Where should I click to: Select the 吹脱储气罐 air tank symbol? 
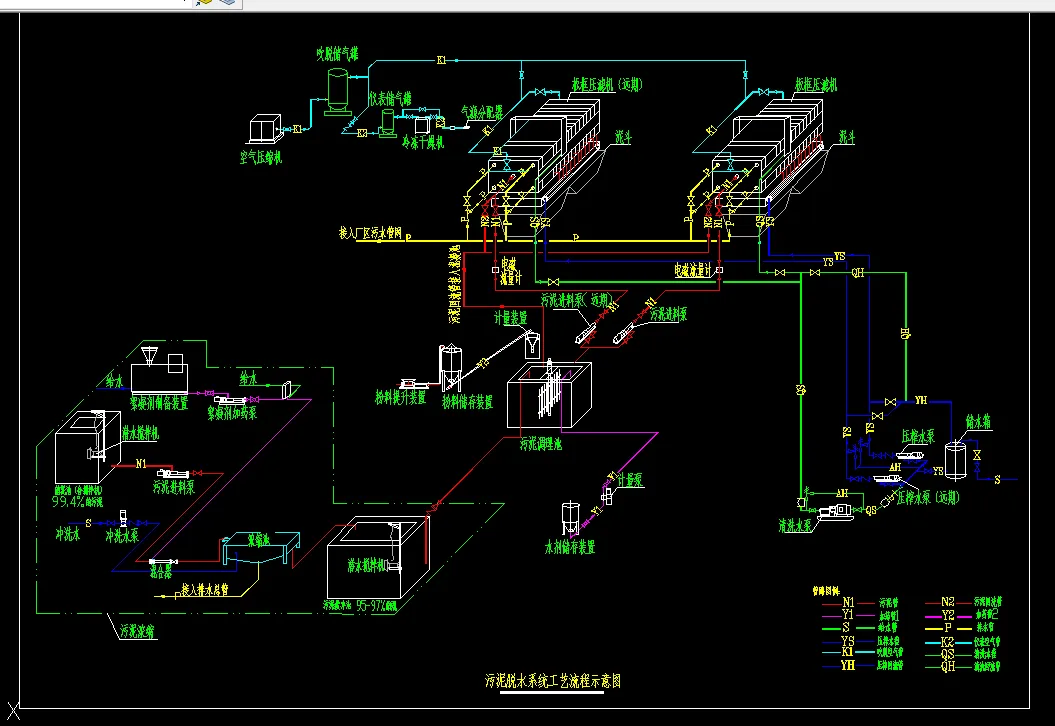[x=338, y=91]
